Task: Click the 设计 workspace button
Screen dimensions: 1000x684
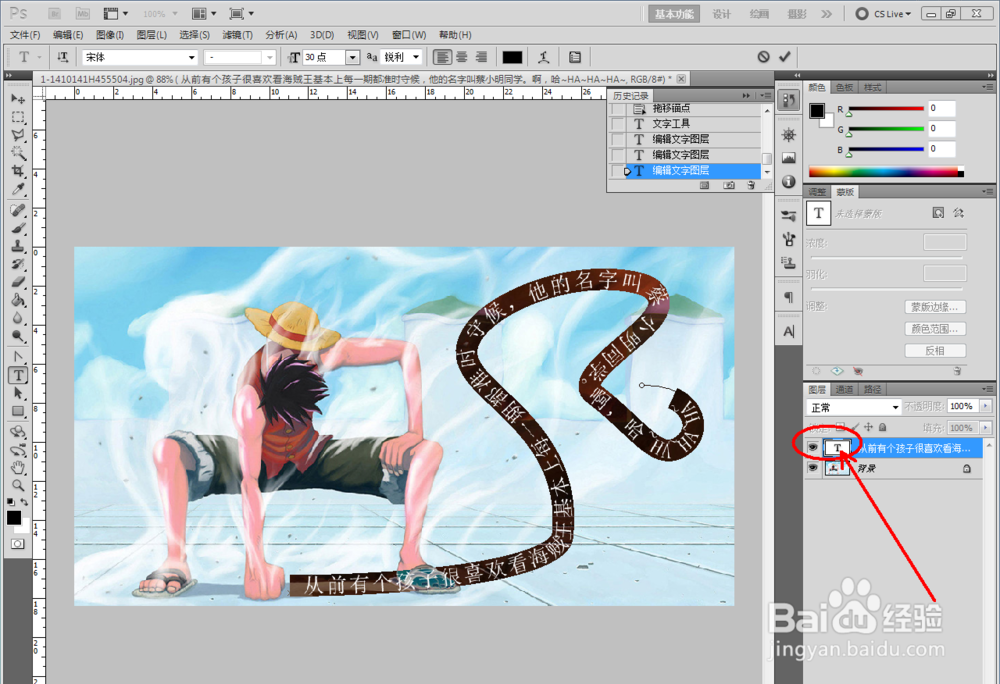Action: (x=721, y=13)
